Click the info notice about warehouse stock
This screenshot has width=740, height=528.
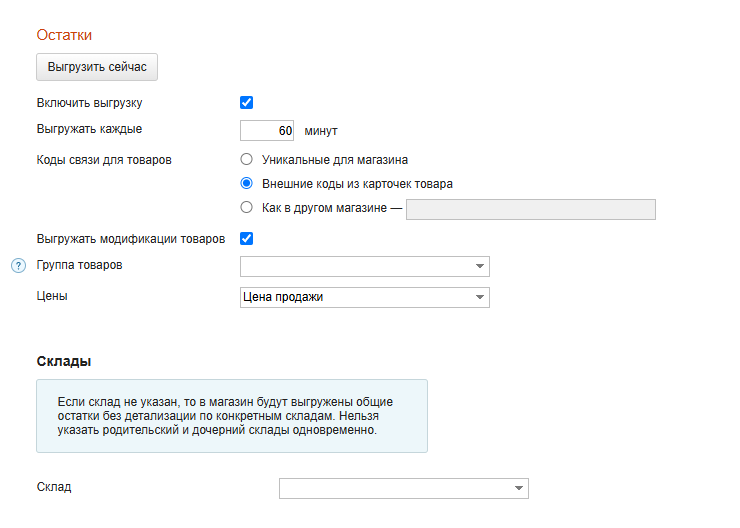point(231,416)
